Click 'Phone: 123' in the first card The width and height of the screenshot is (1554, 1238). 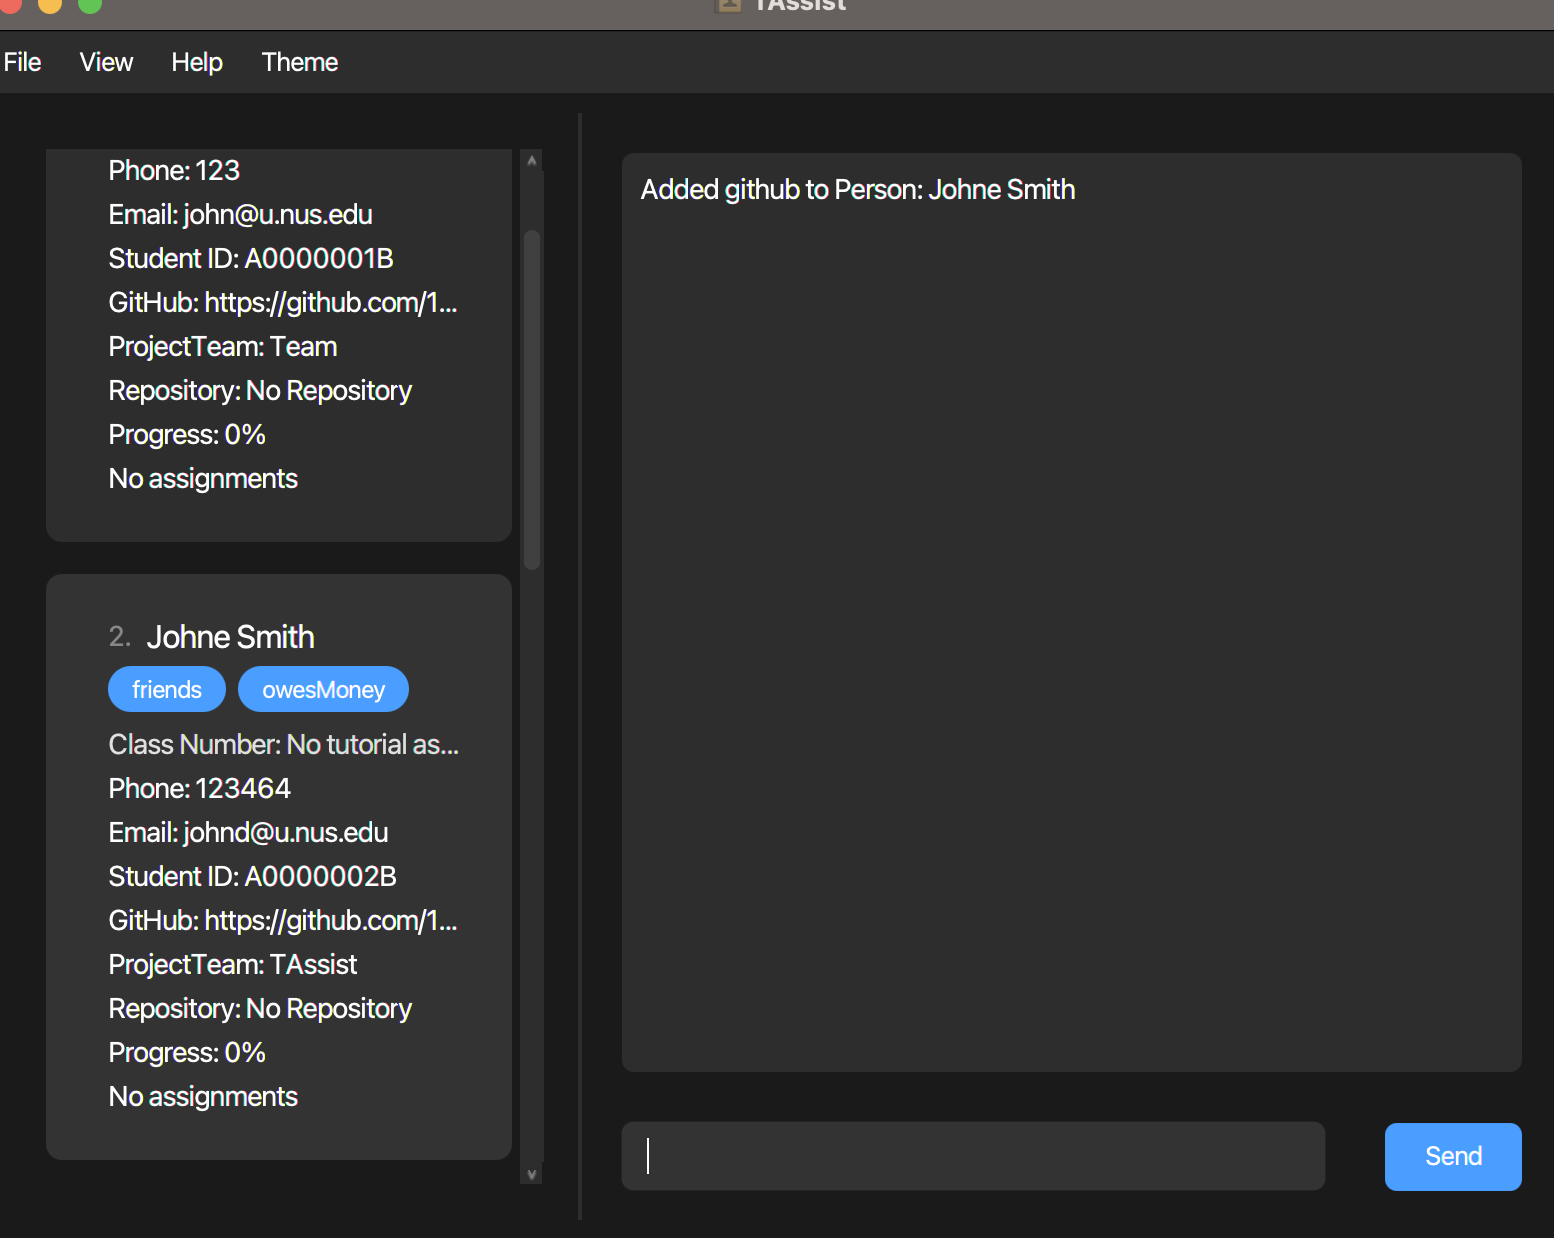(x=174, y=171)
